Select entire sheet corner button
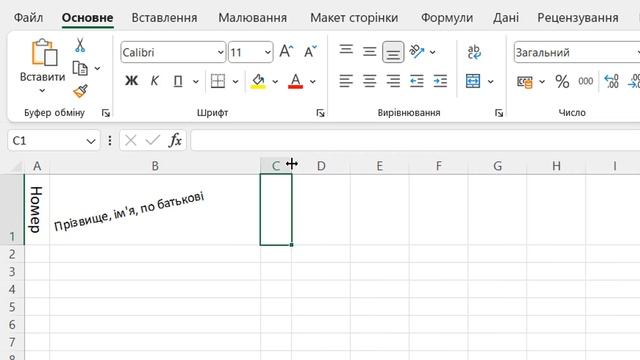The width and height of the screenshot is (640, 360). pyautogui.click(x=15, y=166)
